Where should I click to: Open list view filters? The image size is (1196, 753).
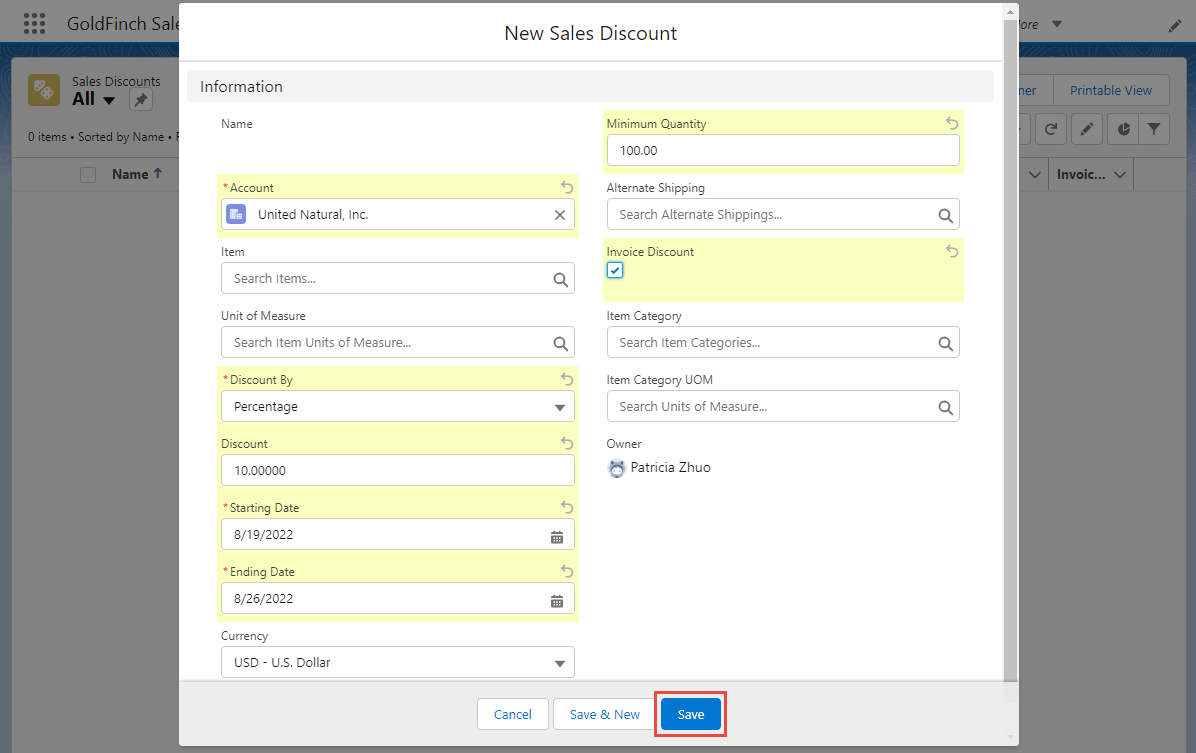click(x=1154, y=130)
